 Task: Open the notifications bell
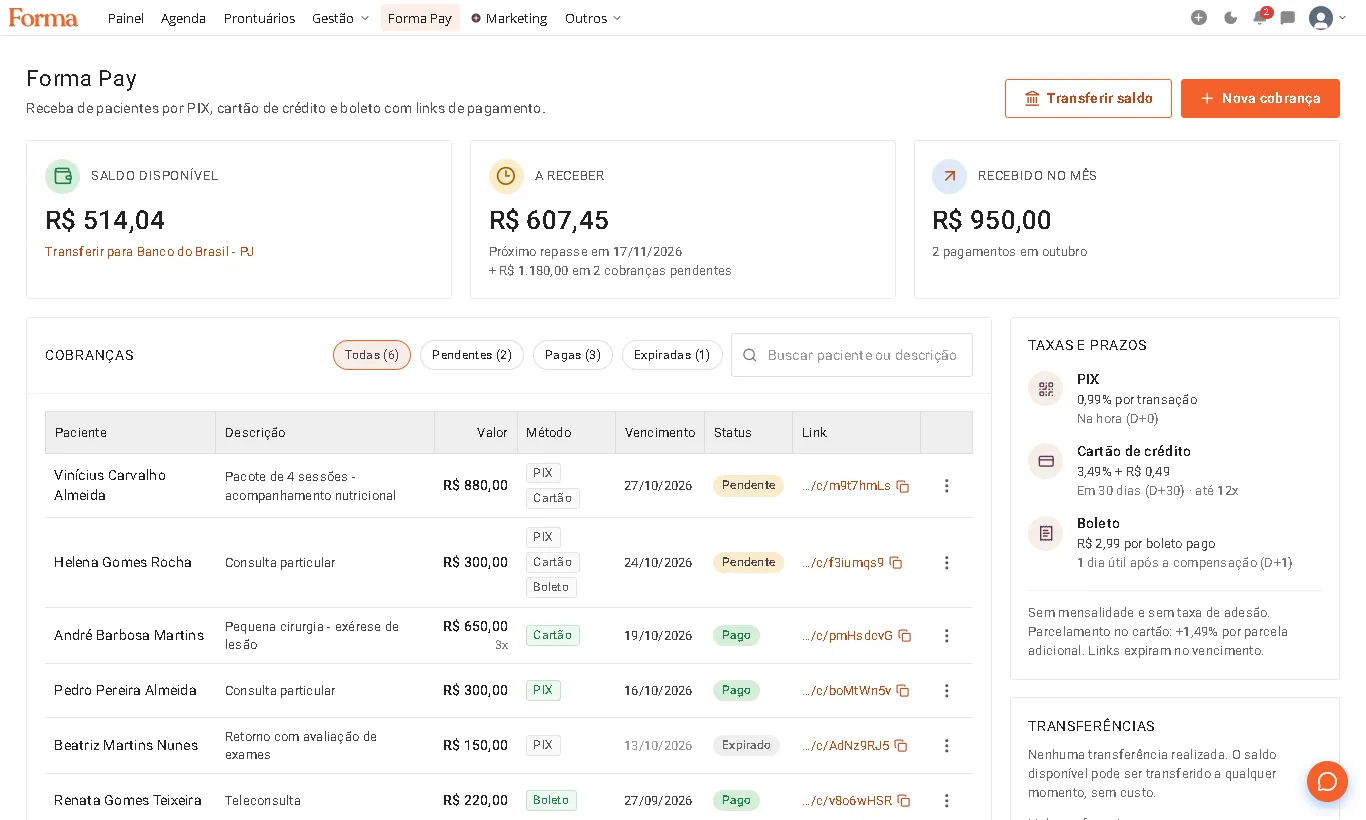pos(1260,18)
